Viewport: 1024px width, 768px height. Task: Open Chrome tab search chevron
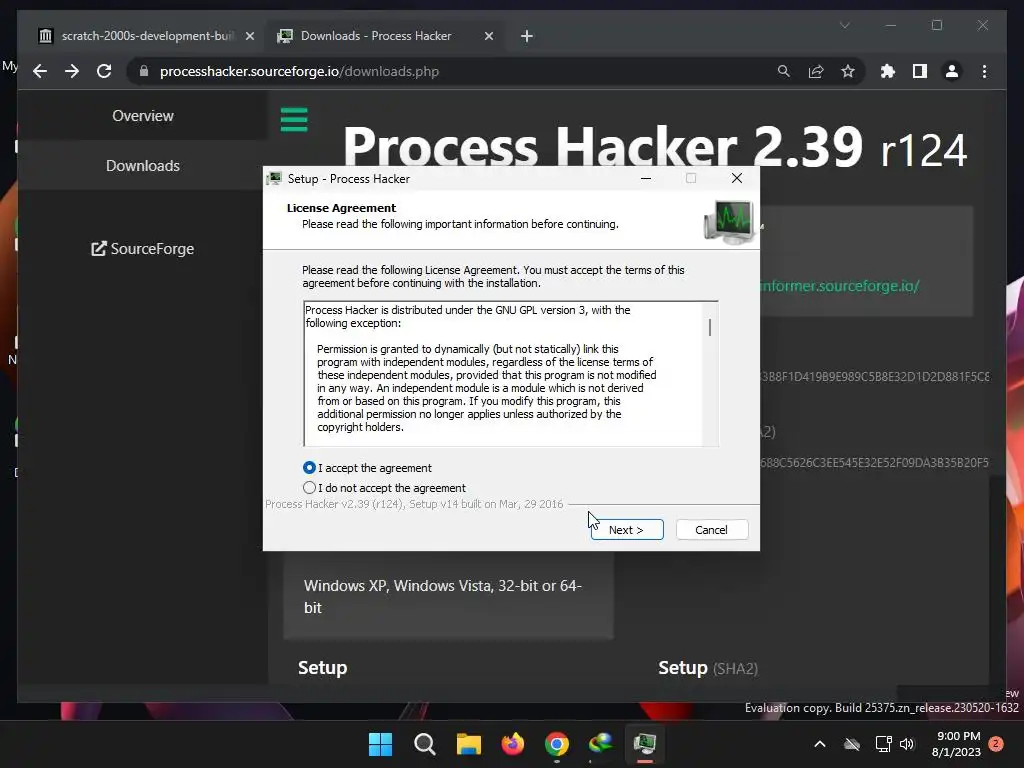pyautogui.click(x=845, y=25)
